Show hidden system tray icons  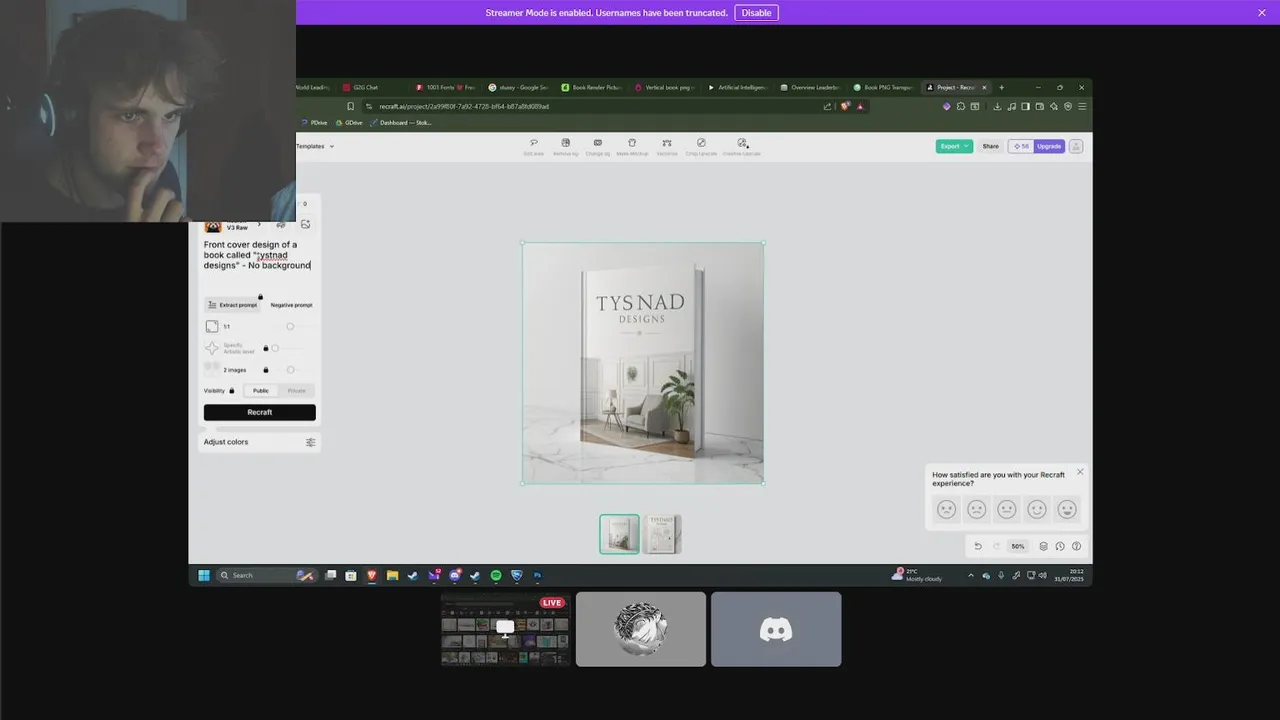pos(970,575)
